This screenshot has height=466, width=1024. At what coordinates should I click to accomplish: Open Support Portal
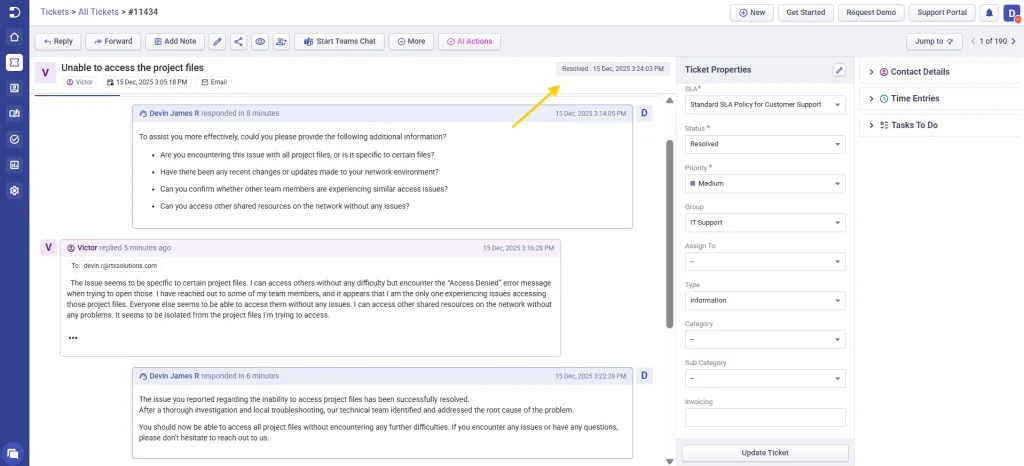[x=942, y=12]
